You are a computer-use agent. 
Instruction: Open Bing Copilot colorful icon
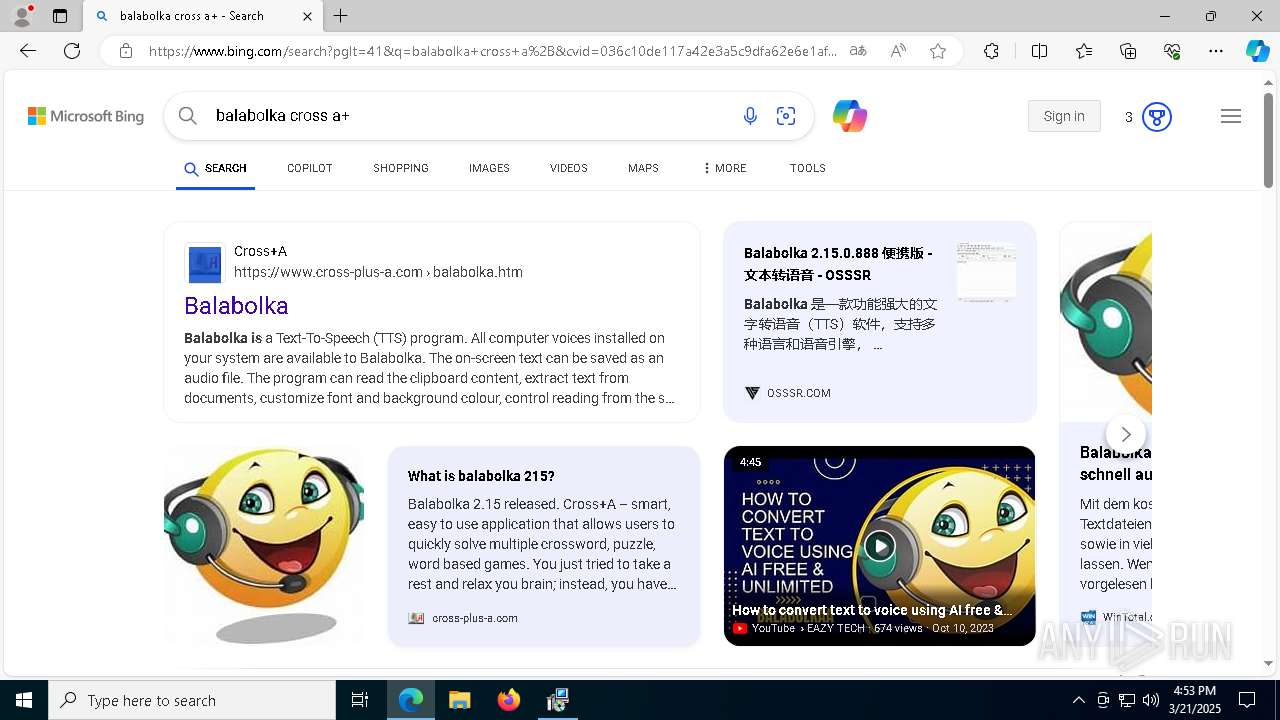pos(850,116)
